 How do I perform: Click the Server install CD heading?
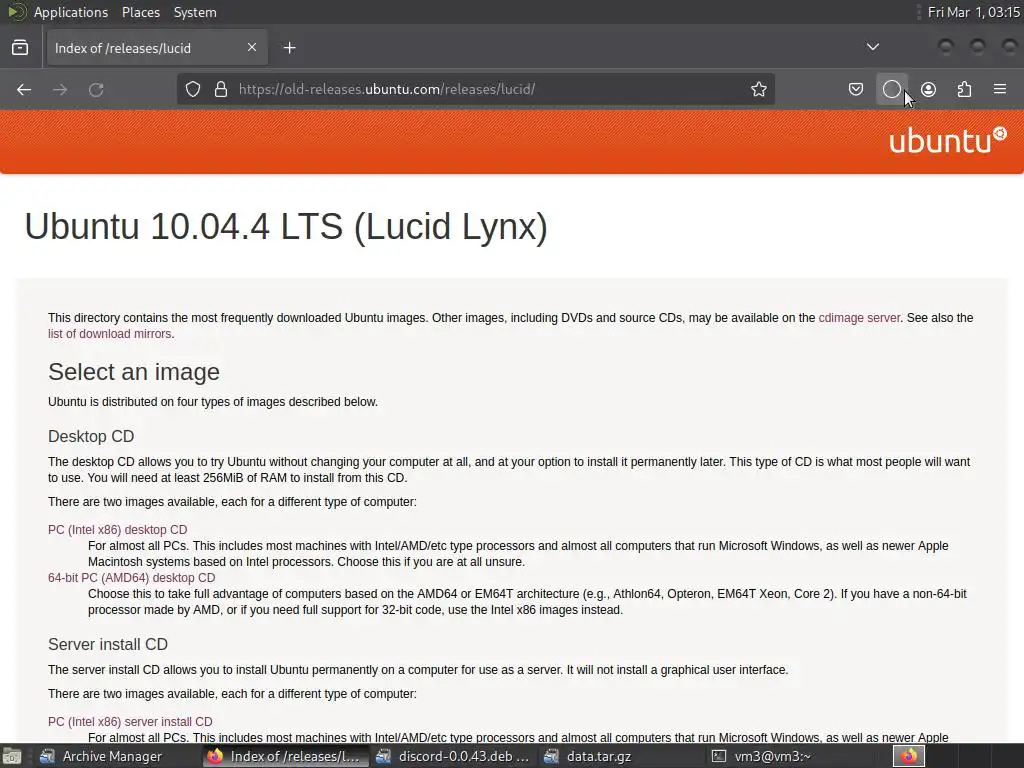(x=108, y=645)
